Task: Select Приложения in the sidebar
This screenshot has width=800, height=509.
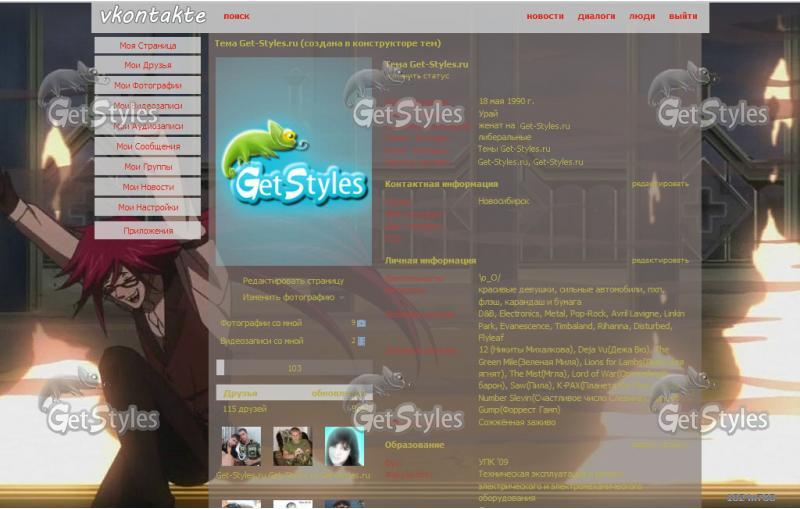Action: click(x=148, y=231)
